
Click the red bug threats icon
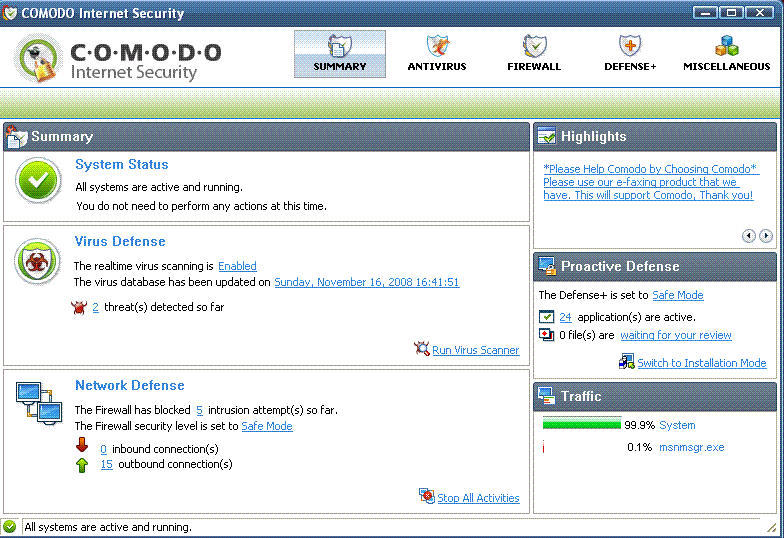(79, 308)
